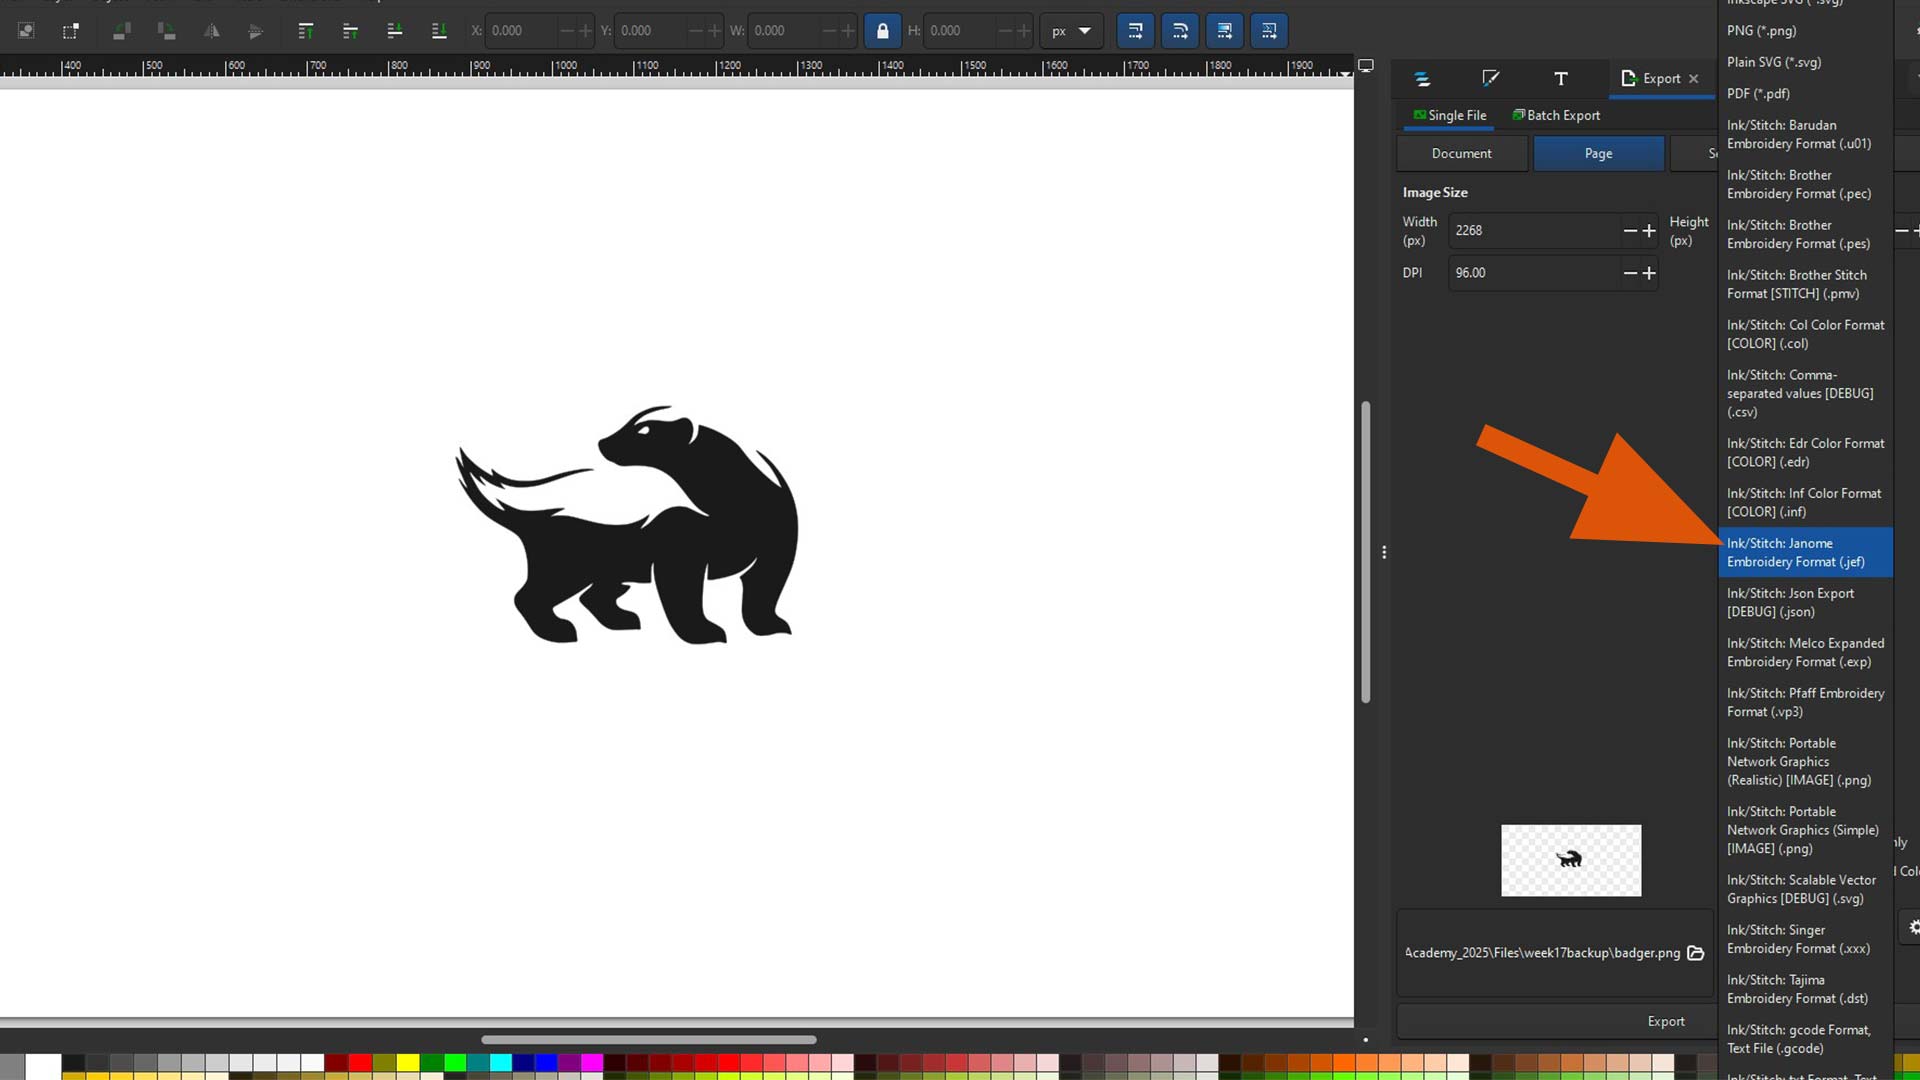Click the badger export preview thumbnail

(x=1571, y=860)
